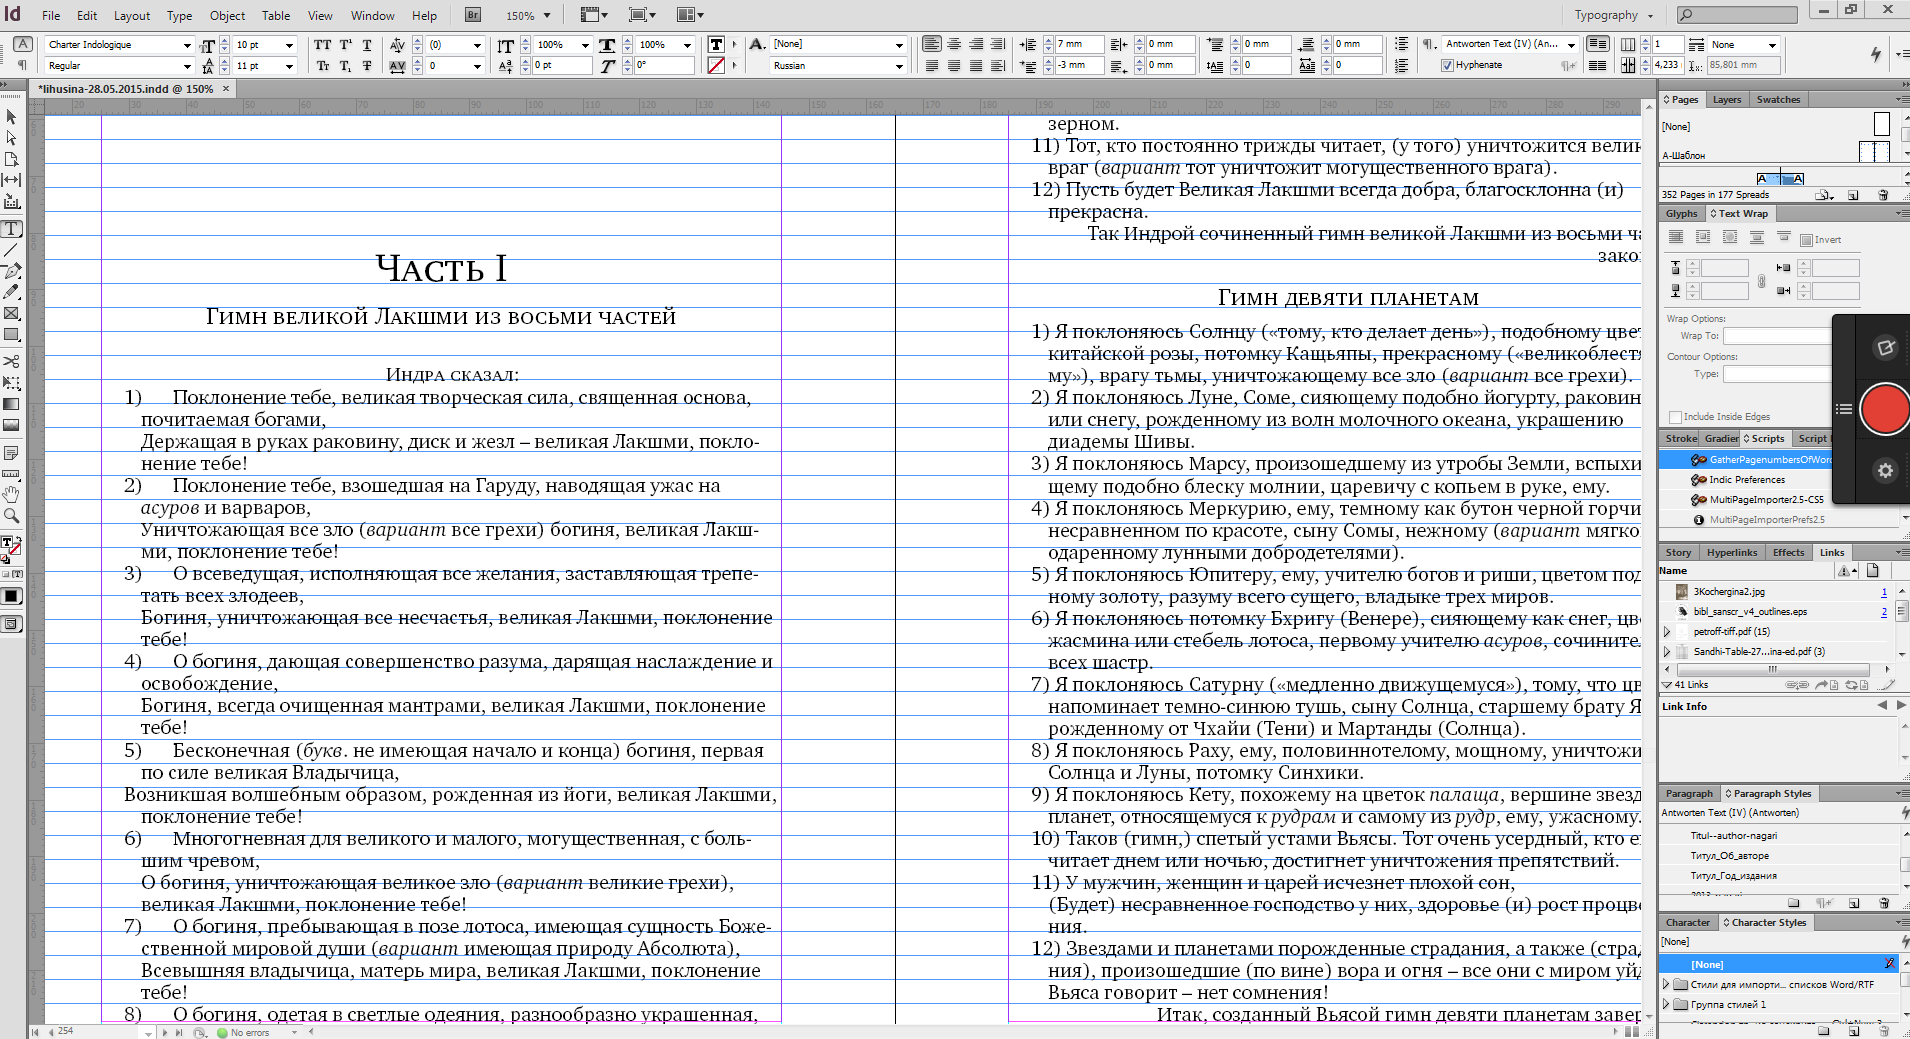Click the All Caps formatting icon
The width and height of the screenshot is (1910, 1039).
(x=323, y=45)
